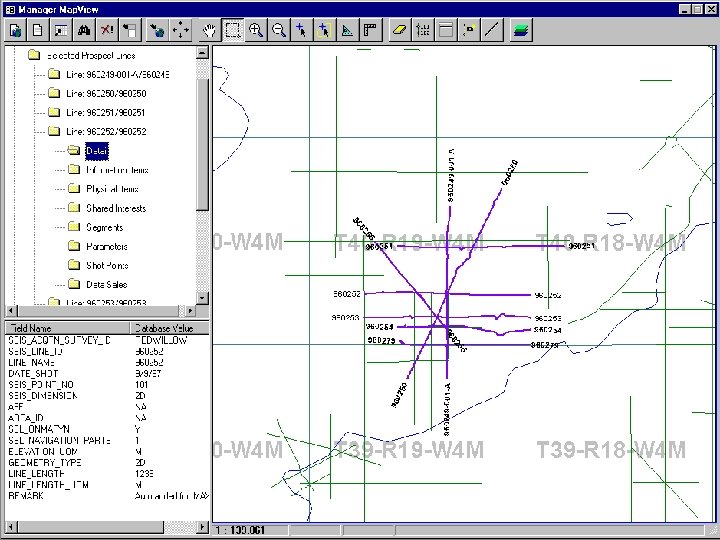Click the tree panel scroll right arrow
This screenshot has width=720, height=540.
click(191, 310)
